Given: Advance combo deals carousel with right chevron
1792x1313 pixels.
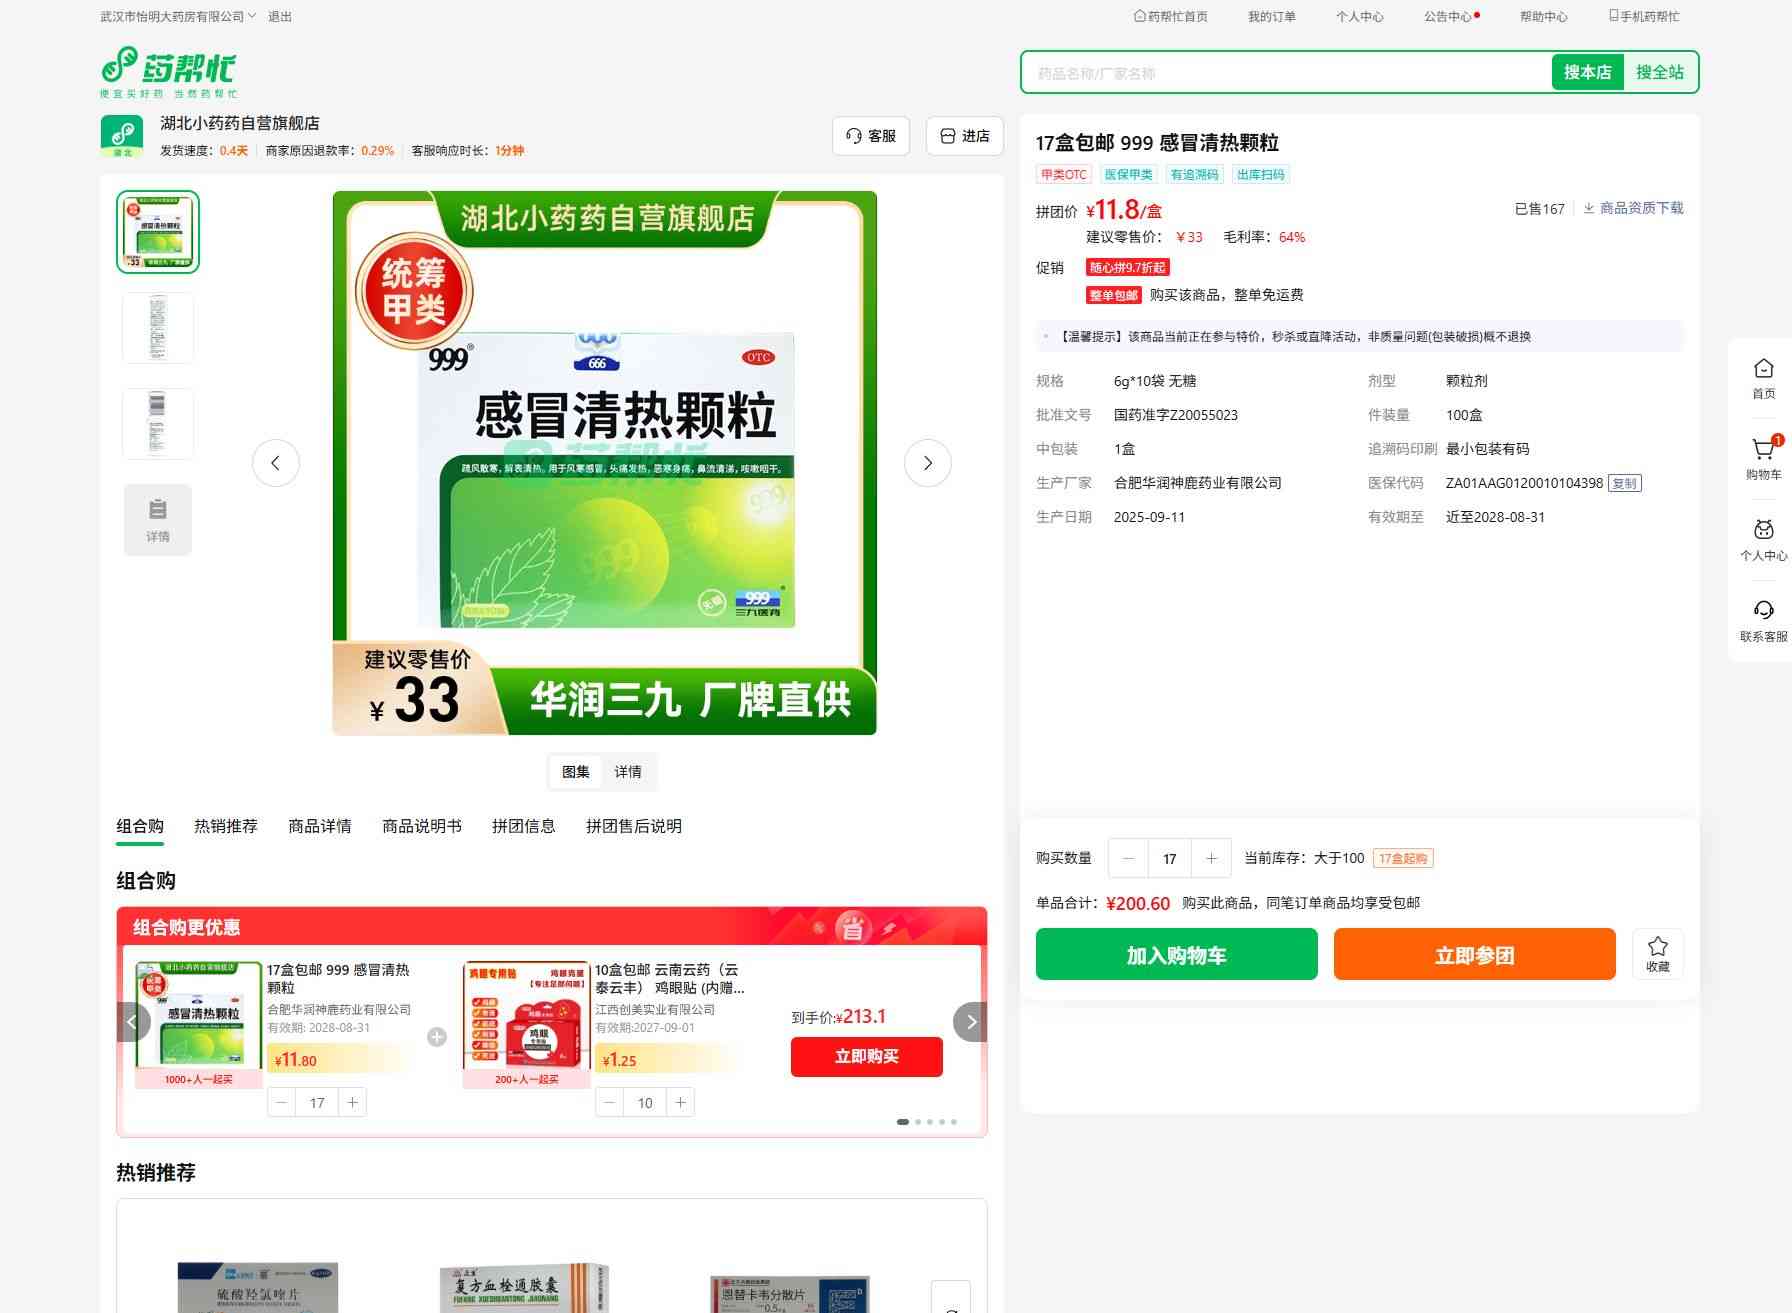Looking at the screenshot, I should click(x=970, y=1022).
